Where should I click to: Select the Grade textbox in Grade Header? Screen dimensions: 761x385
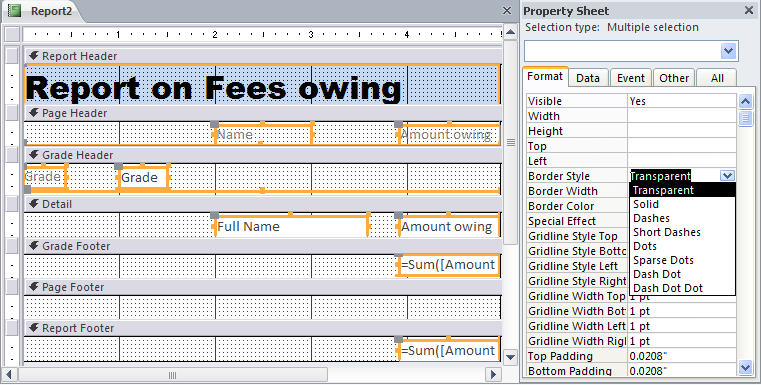click(x=143, y=178)
